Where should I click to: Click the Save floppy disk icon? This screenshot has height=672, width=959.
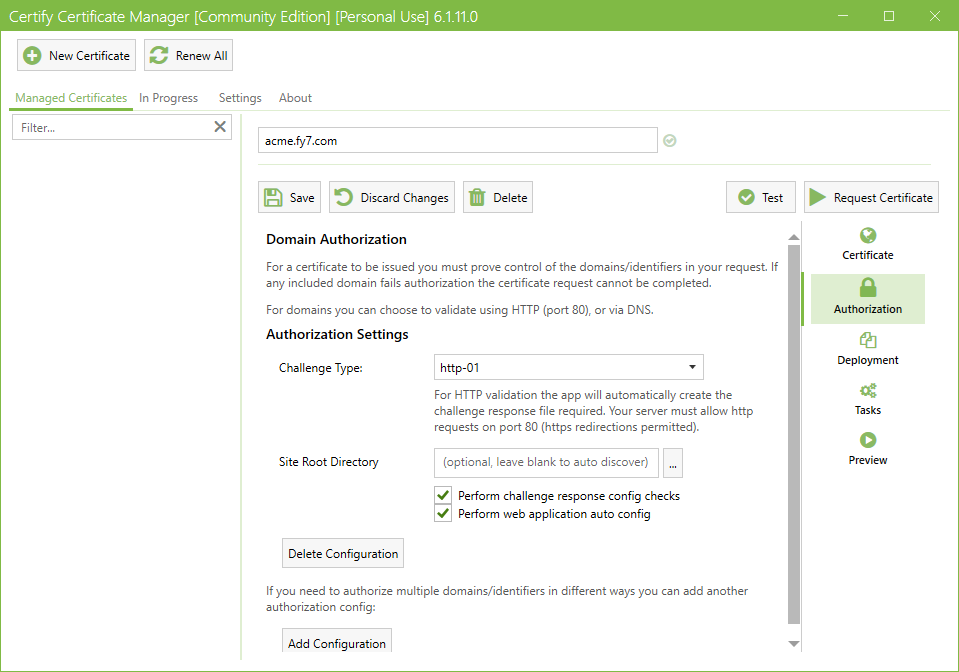coord(273,198)
